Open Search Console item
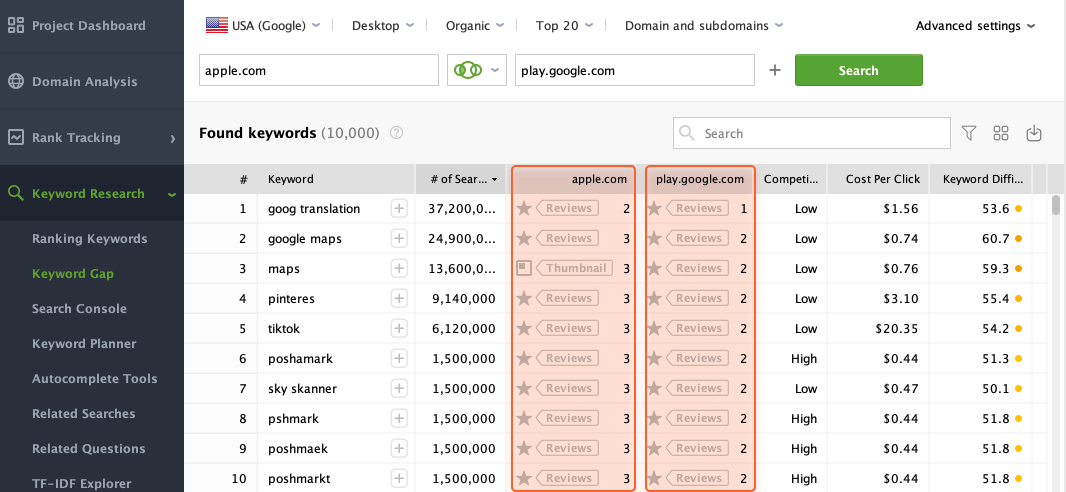 tap(80, 309)
